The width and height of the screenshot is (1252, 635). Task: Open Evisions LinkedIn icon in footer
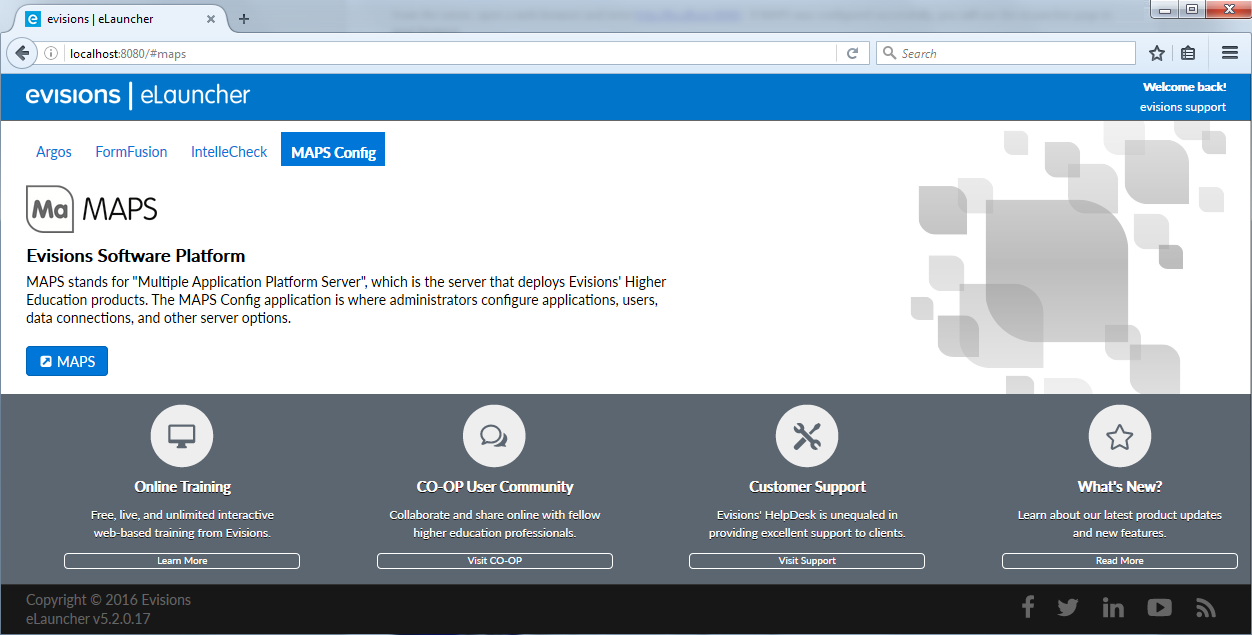(1113, 607)
